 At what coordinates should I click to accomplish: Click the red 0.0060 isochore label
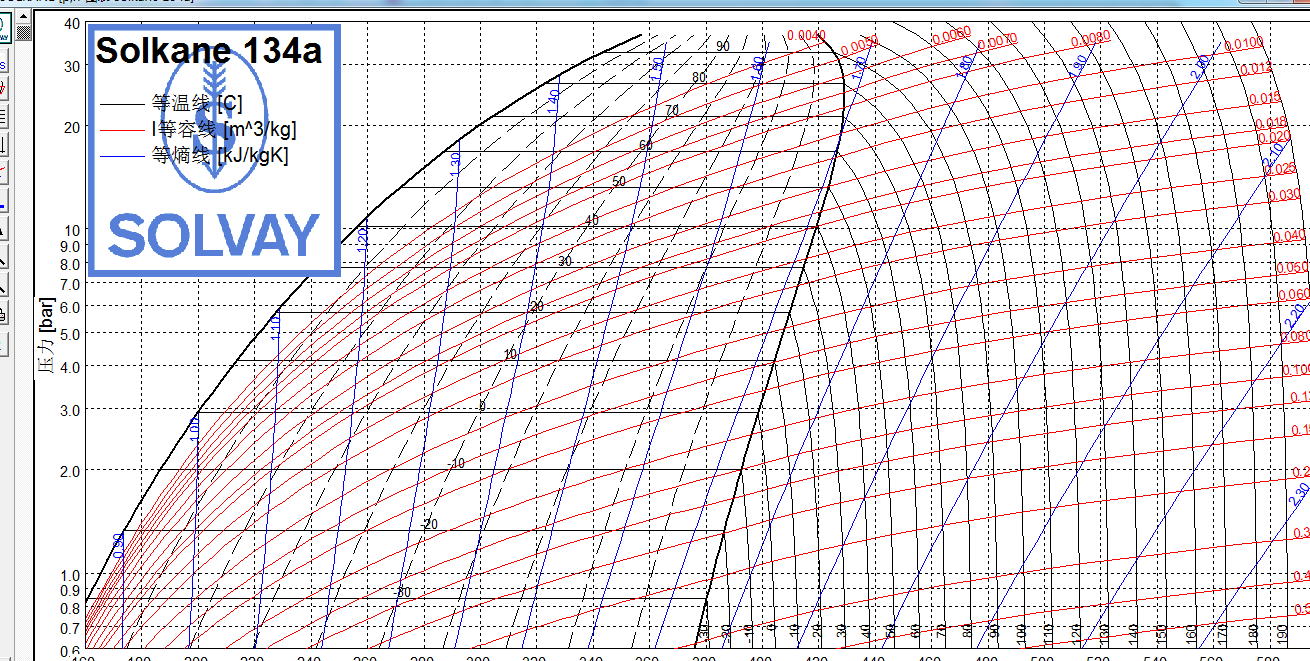coord(951,37)
